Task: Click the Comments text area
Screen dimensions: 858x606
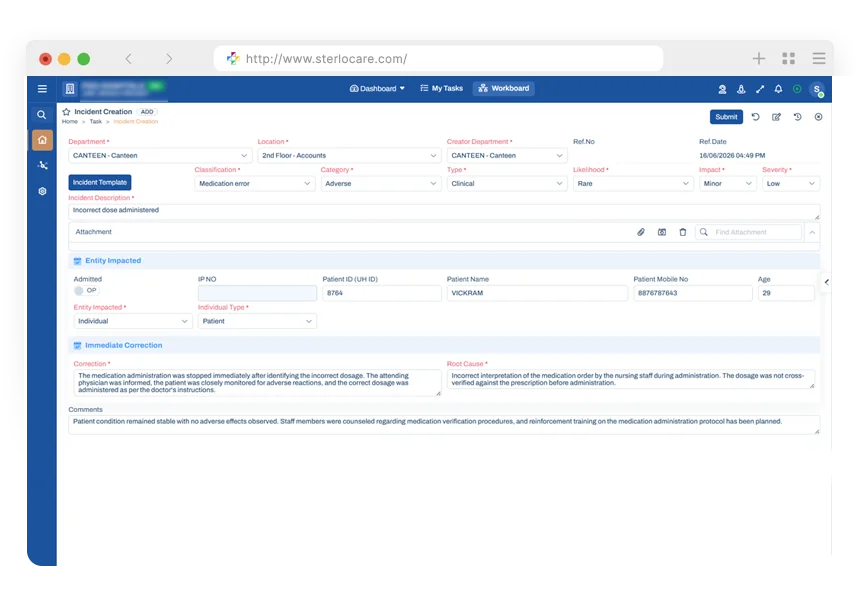Action: [x=444, y=425]
